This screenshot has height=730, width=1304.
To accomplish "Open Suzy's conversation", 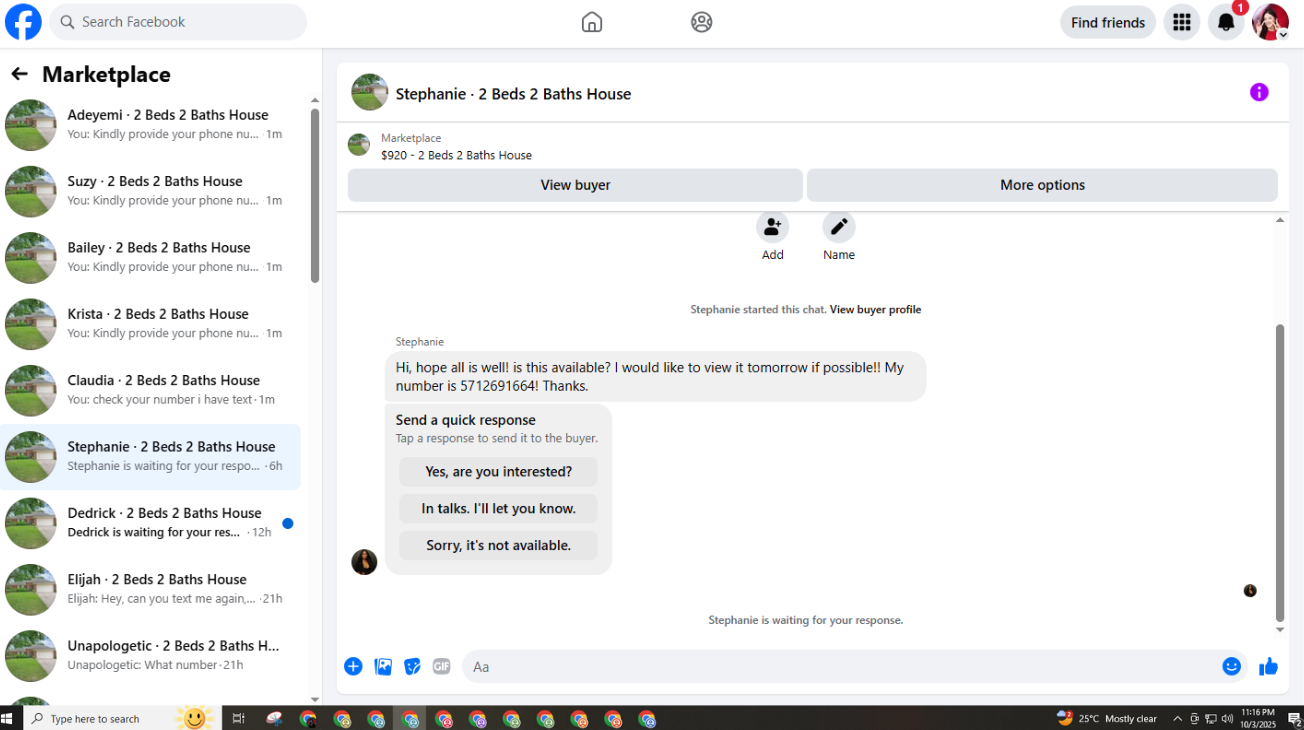I will (x=150, y=191).
